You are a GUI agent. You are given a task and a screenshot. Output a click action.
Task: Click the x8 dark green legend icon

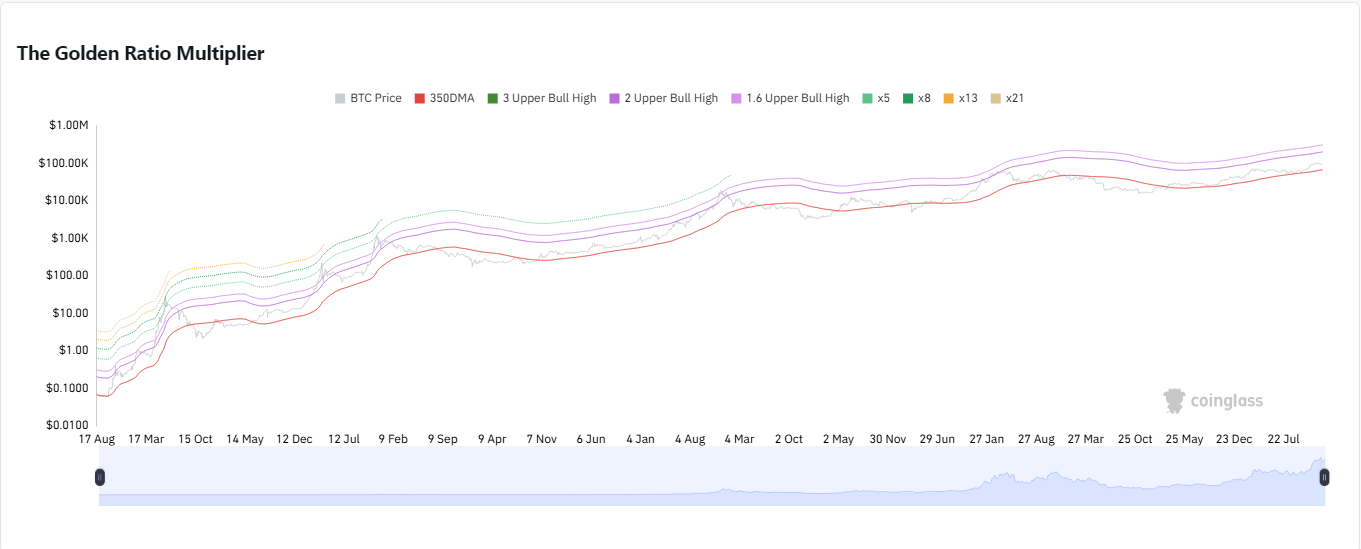pos(908,98)
